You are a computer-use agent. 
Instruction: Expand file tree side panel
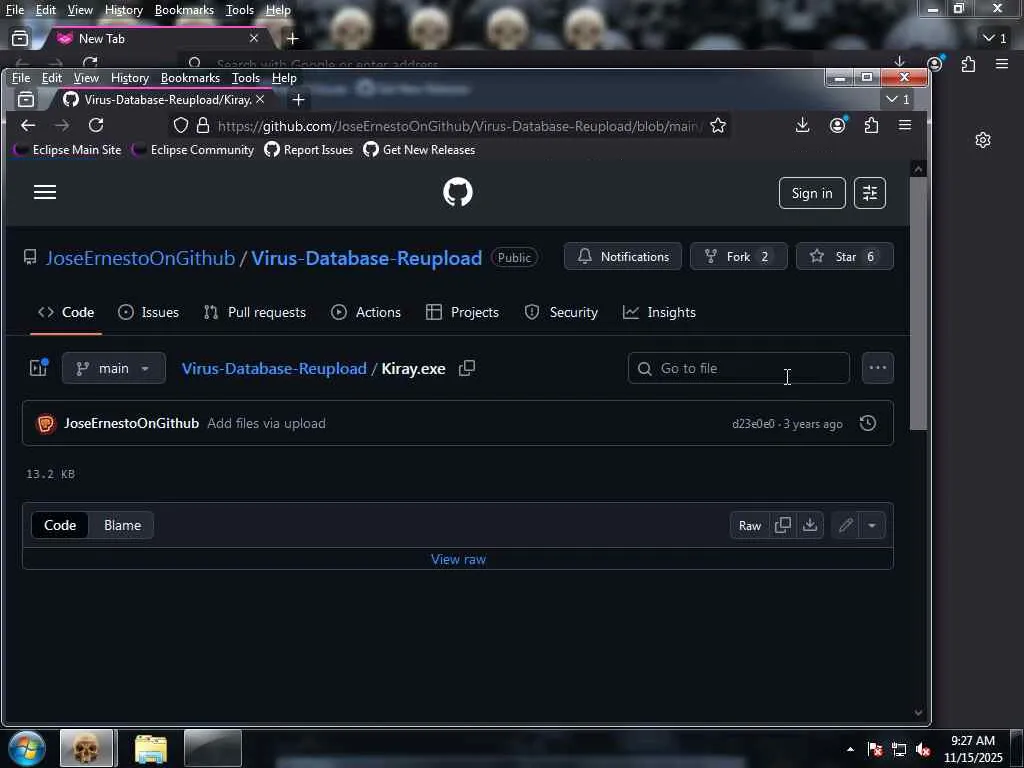[39, 368]
